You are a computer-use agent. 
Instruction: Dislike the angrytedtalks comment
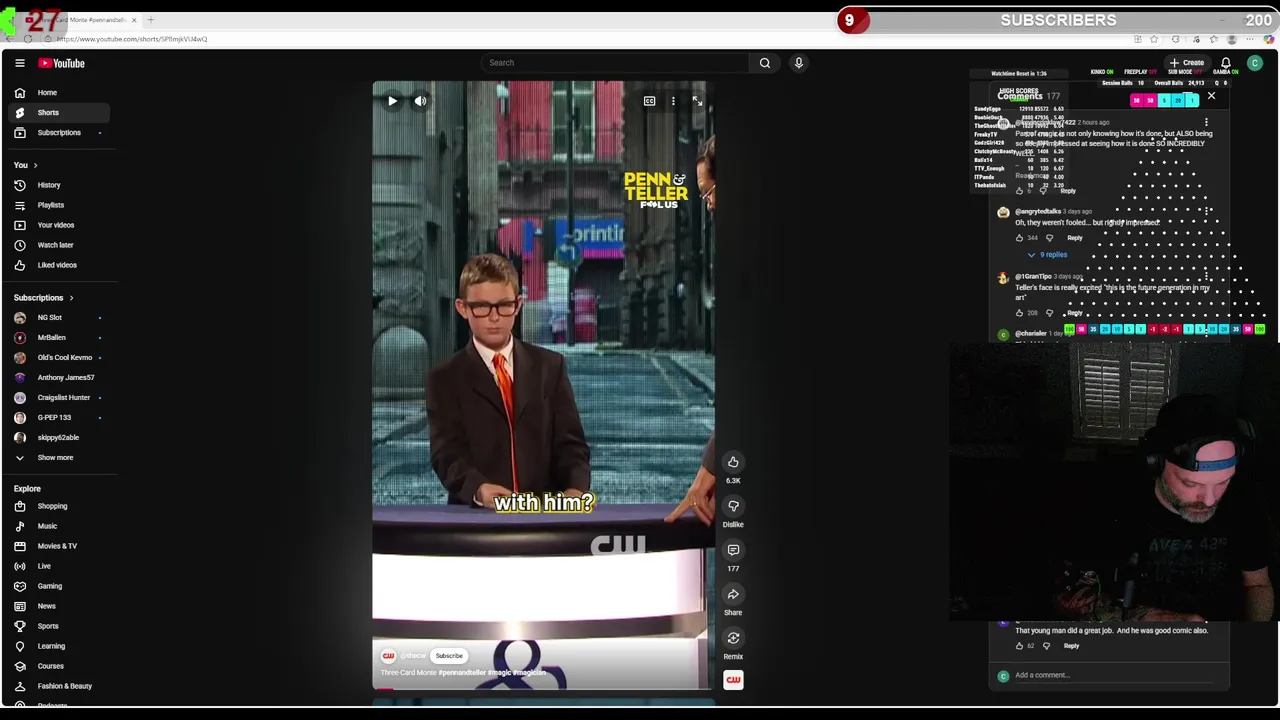click(1049, 238)
